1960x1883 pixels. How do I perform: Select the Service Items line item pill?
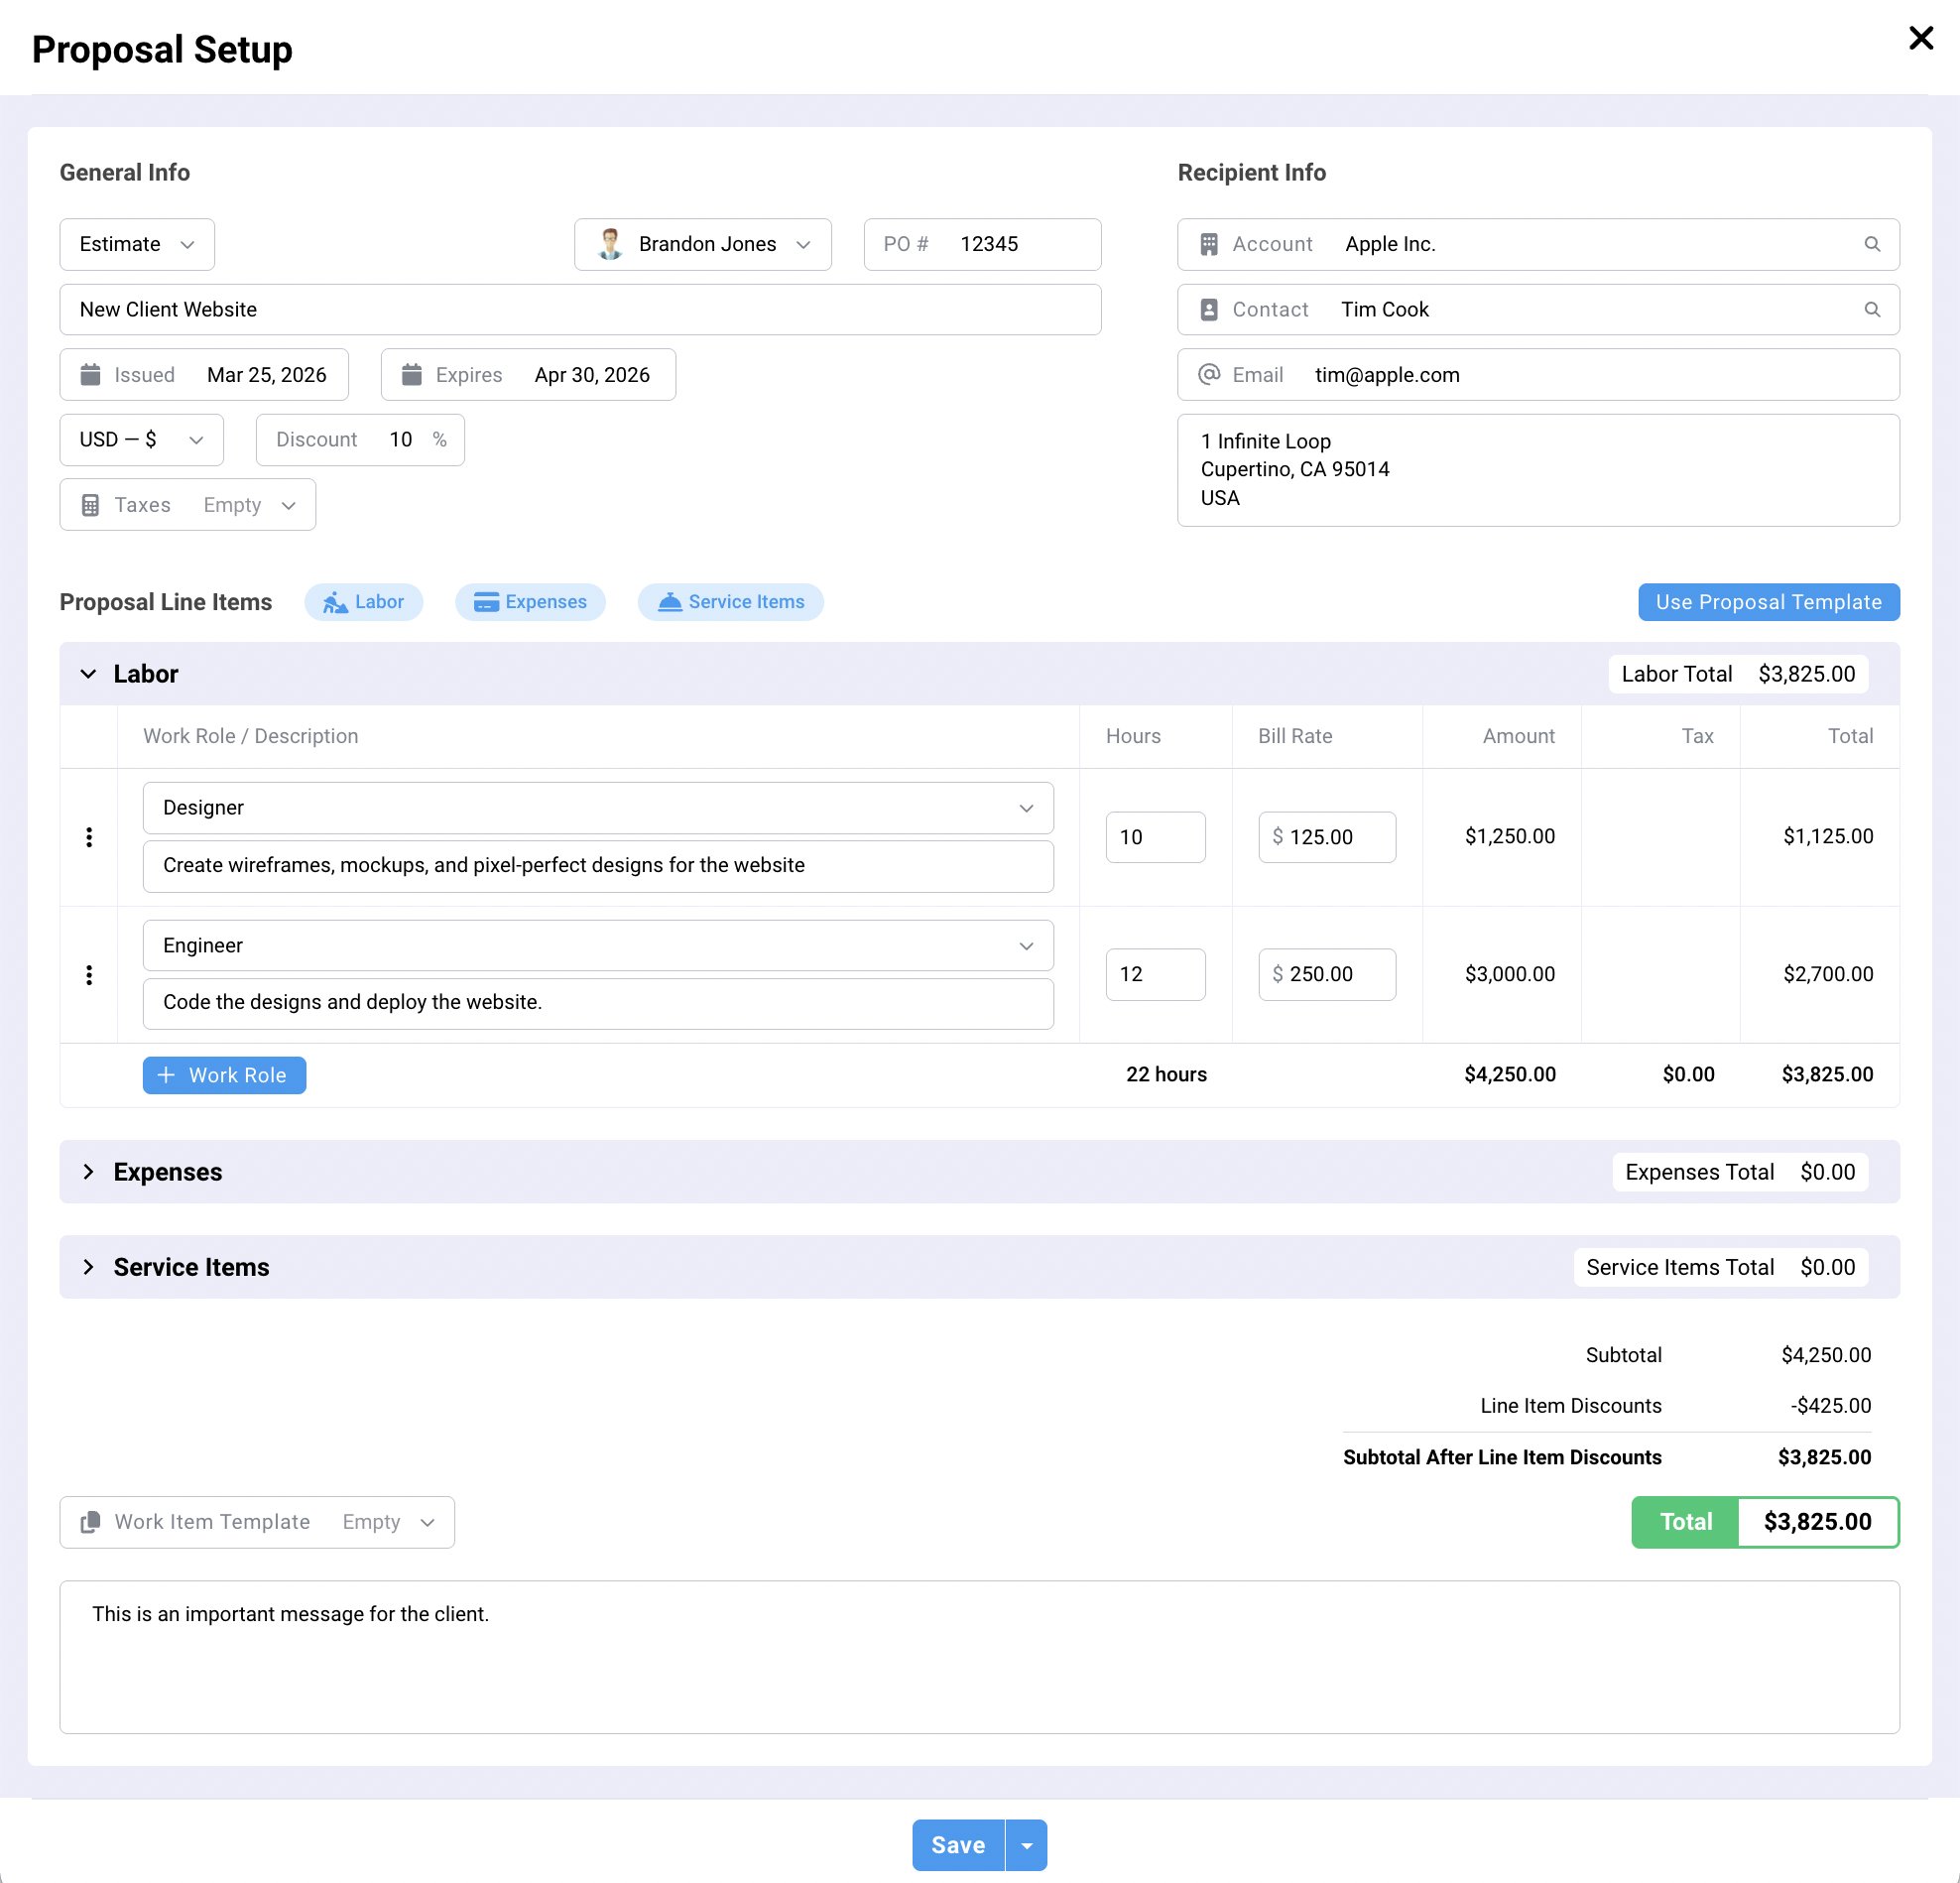tap(730, 602)
